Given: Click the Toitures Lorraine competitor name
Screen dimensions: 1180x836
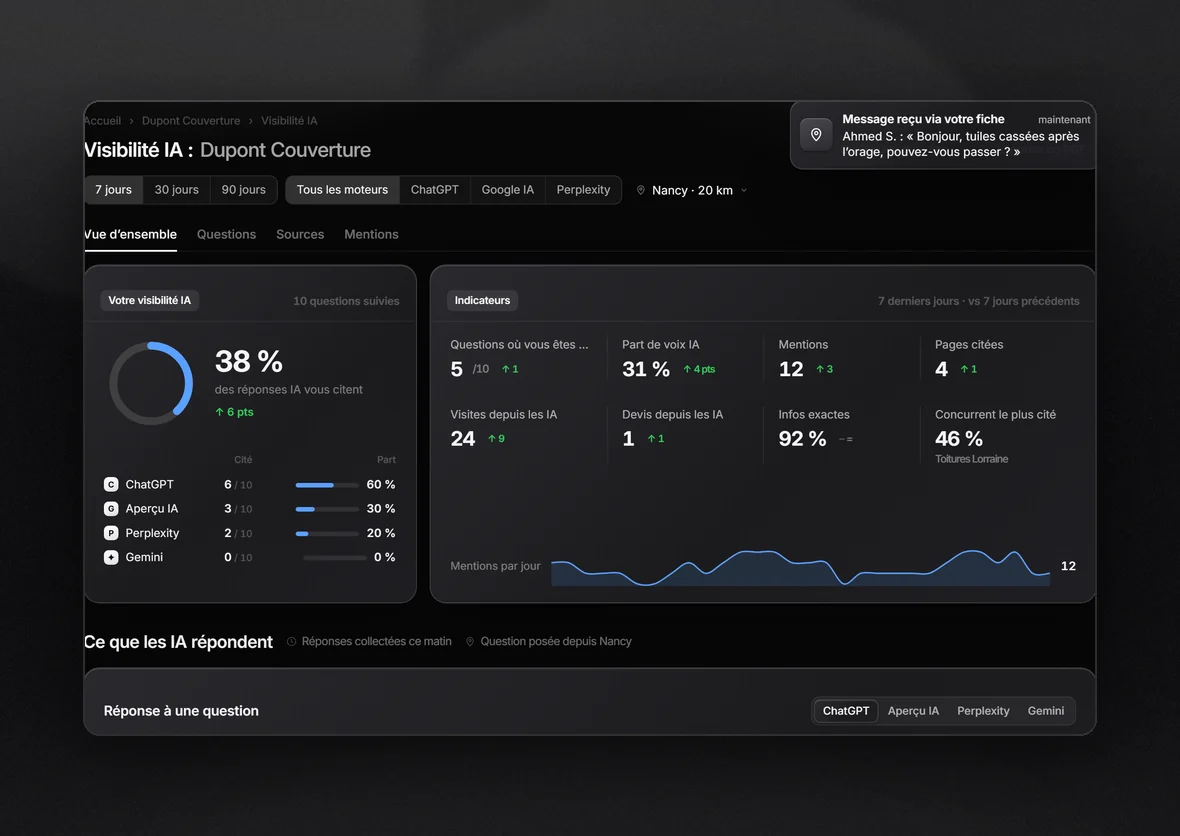Looking at the screenshot, I should coord(972,459).
